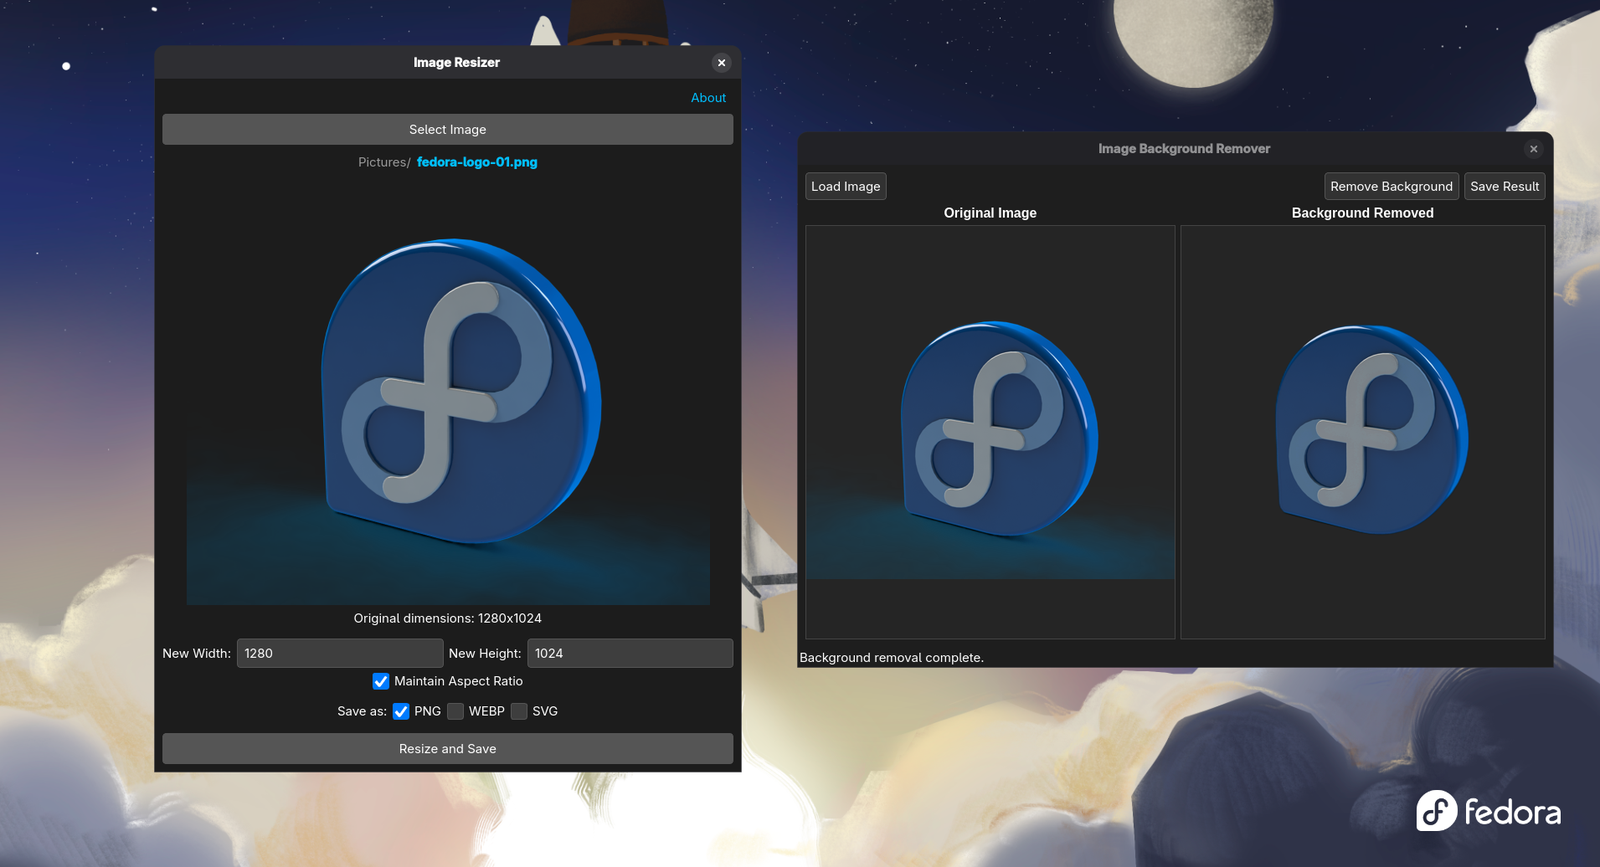
Task: Click the Background removal complete status text
Action: pos(891,658)
